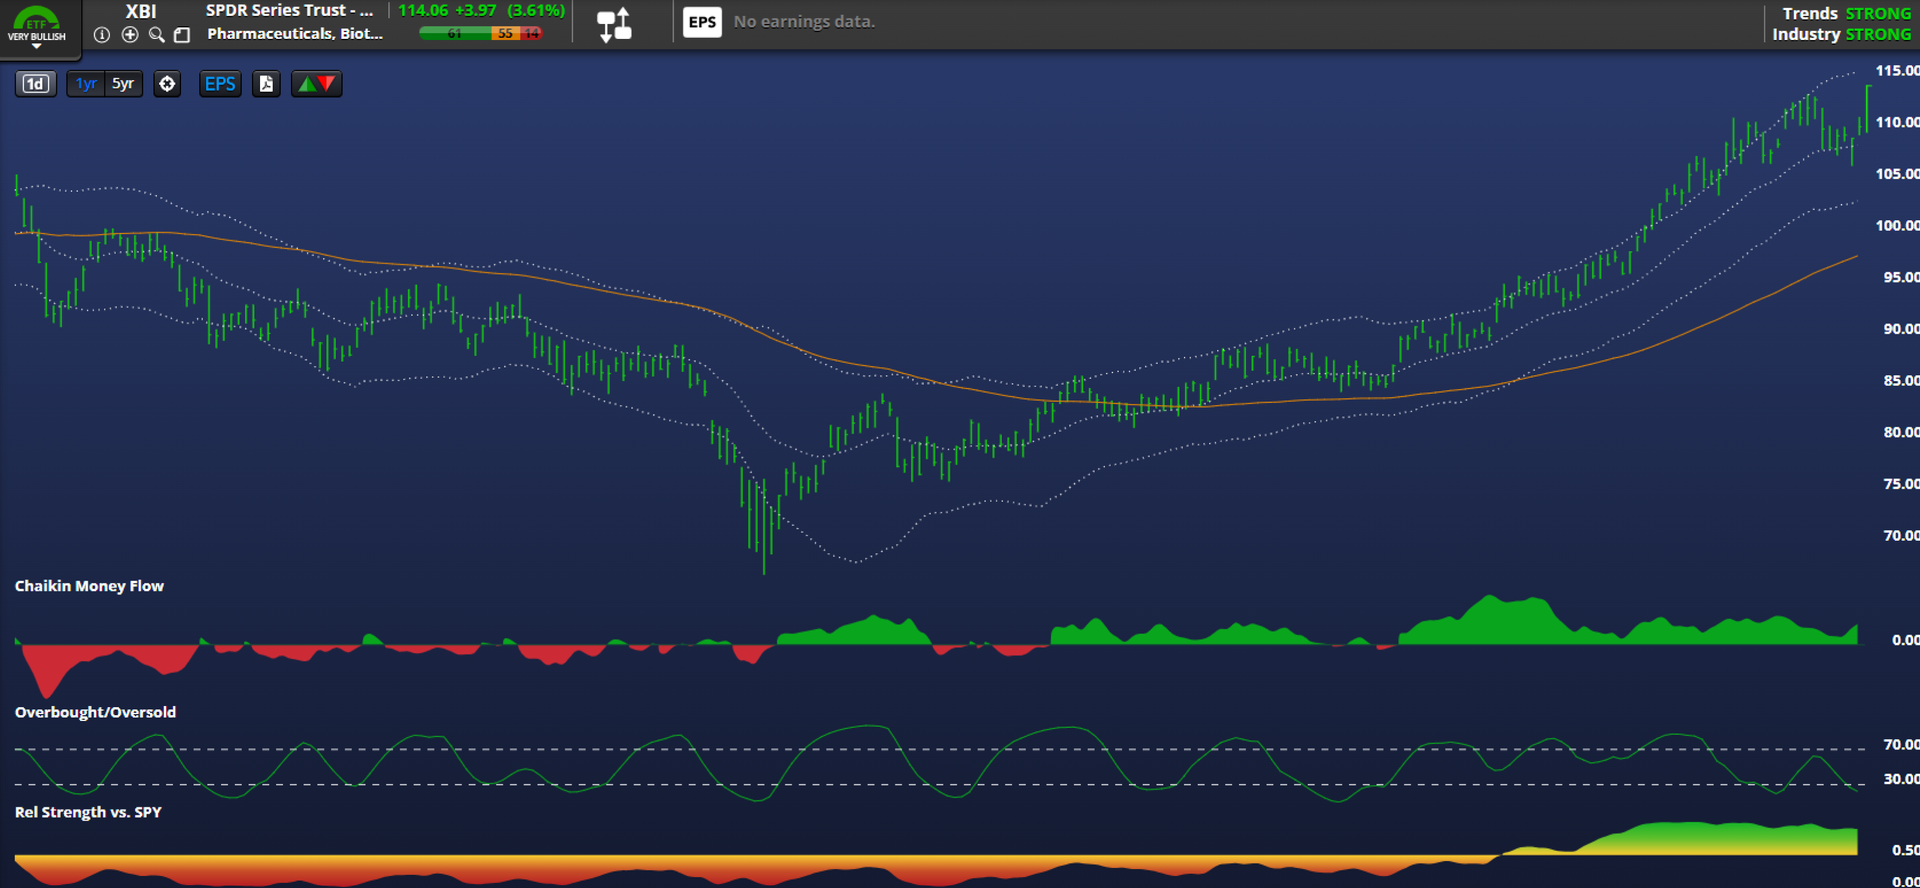Expand the Pharmaceuticals, Biot... industry label
This screenshot has height=888, width=1920.
pyautogui.click(x=294, y=34)
